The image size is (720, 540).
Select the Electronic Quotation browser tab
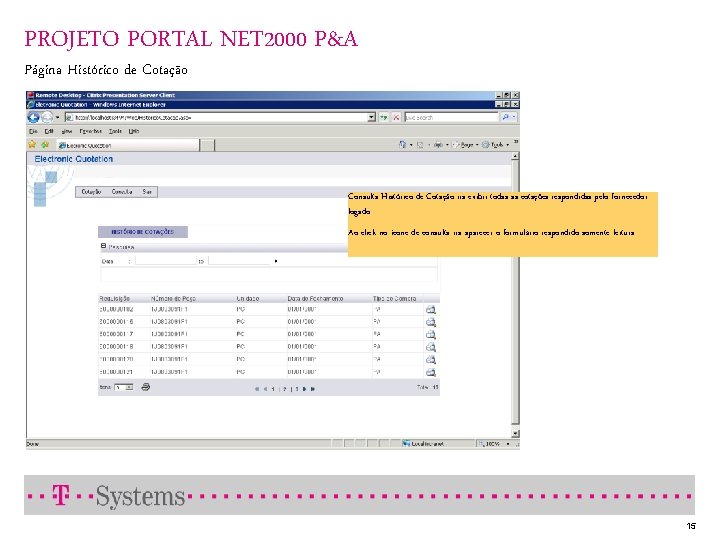pyautogui.click(x=128, y=146)
